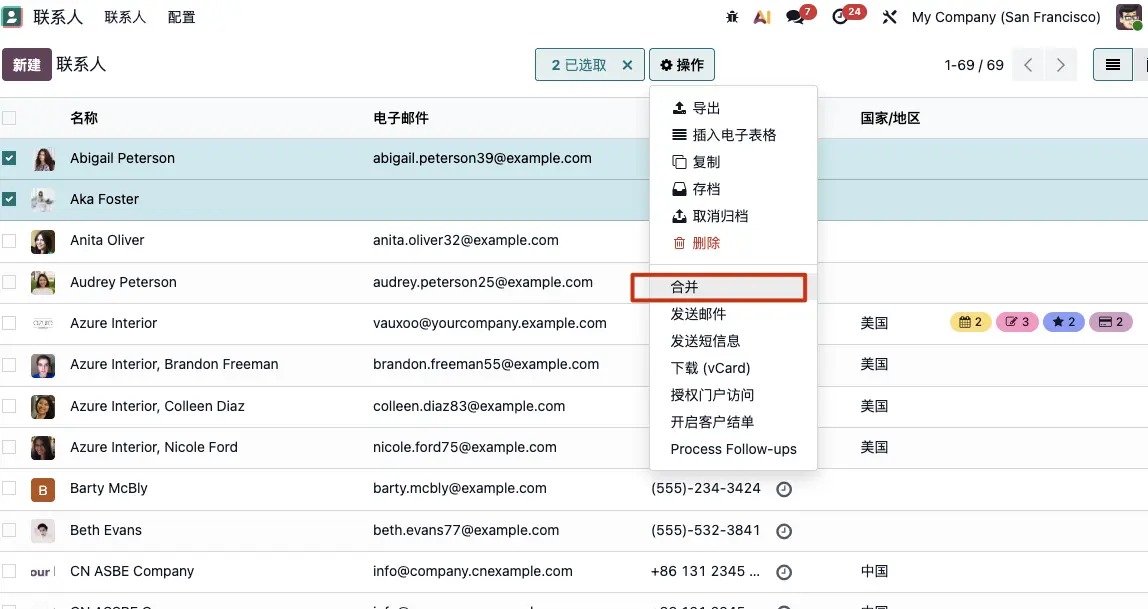This screenshot has height=609, width=1148.
Task: Open the user avatar menu
Action: 1128,17
